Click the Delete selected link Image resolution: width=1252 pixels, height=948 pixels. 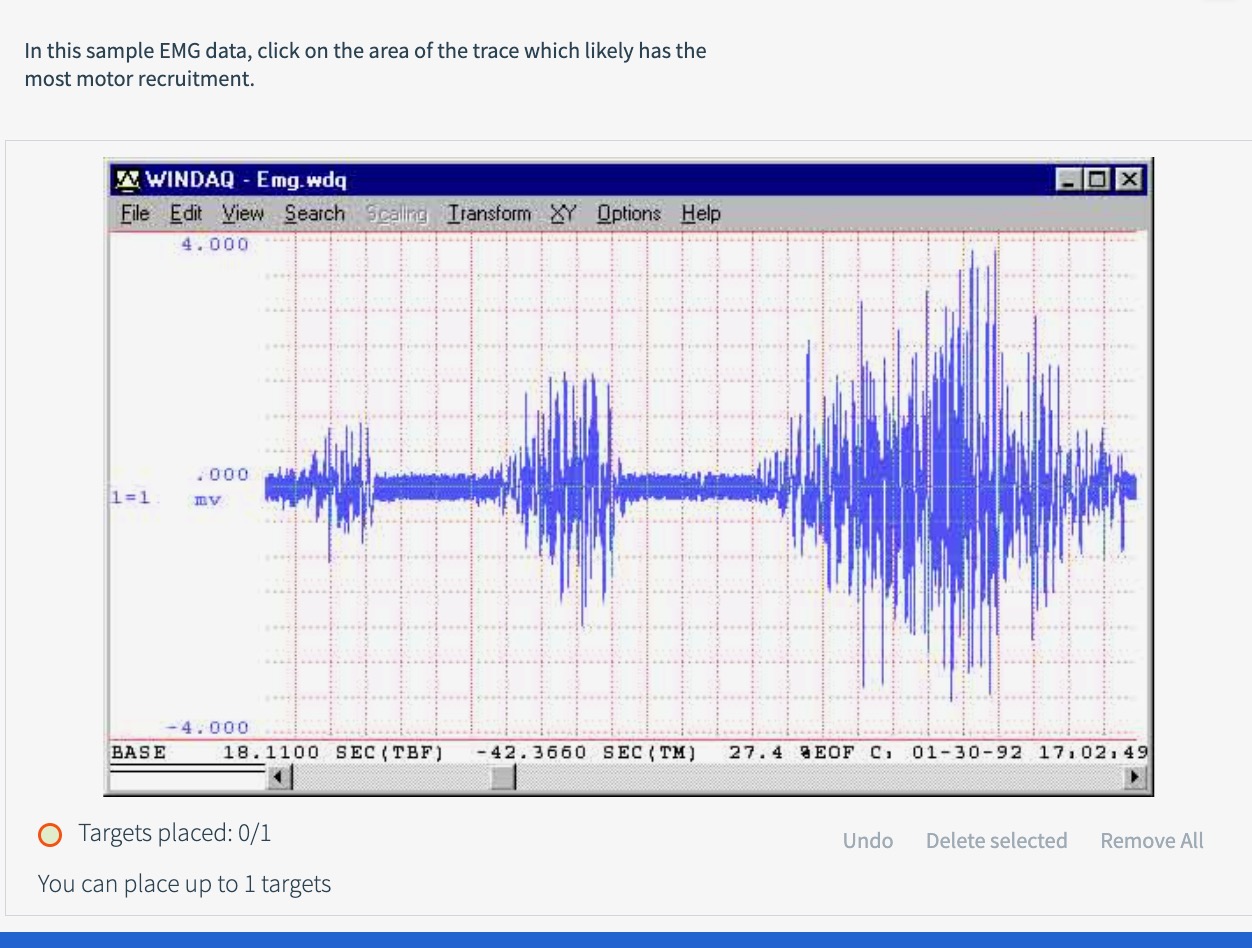pos(996,841)
